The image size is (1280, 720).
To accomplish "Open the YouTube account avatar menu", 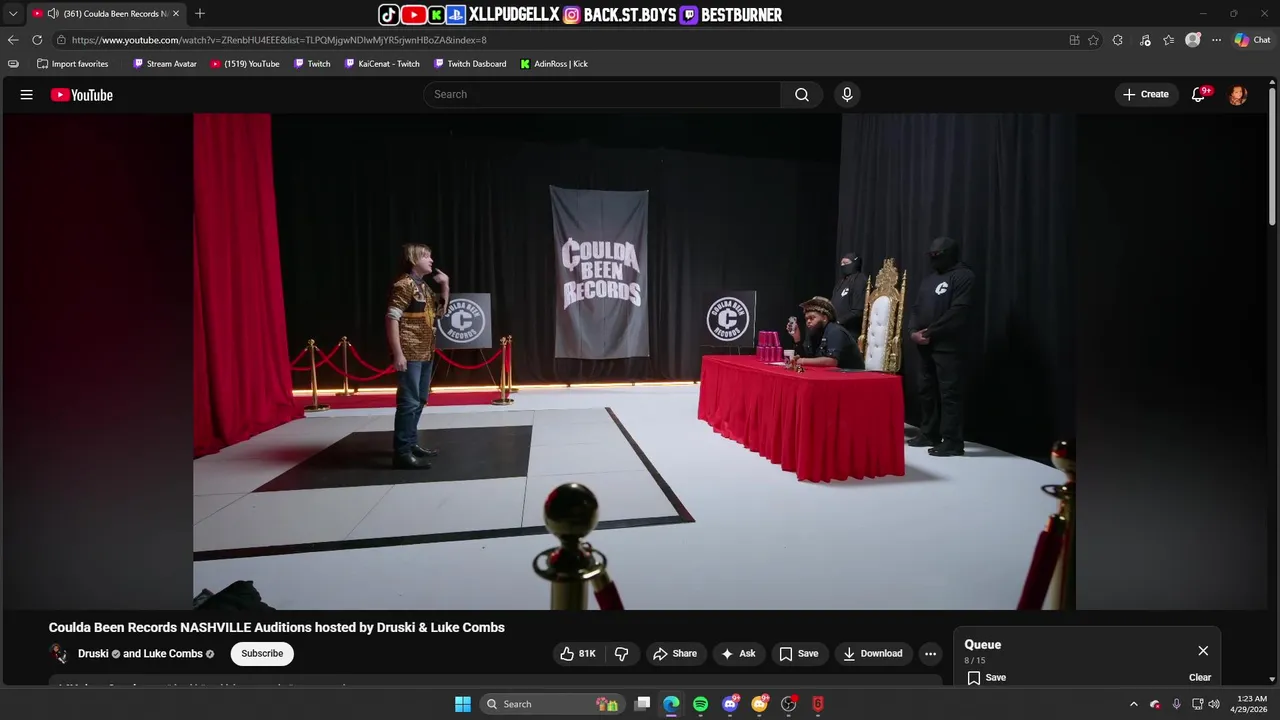I will pyautogui.click(x=1238, y=95).
